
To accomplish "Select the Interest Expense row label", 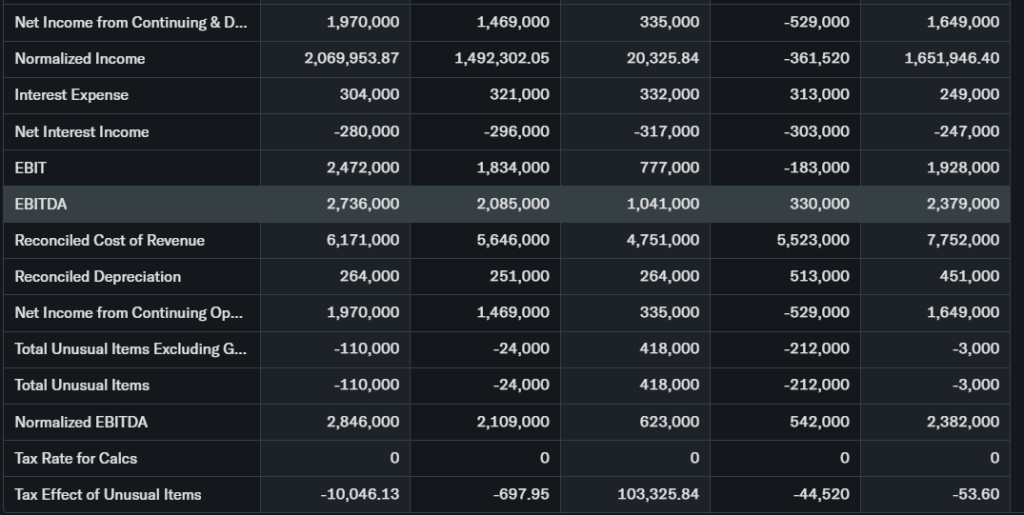I will (72, 95).
